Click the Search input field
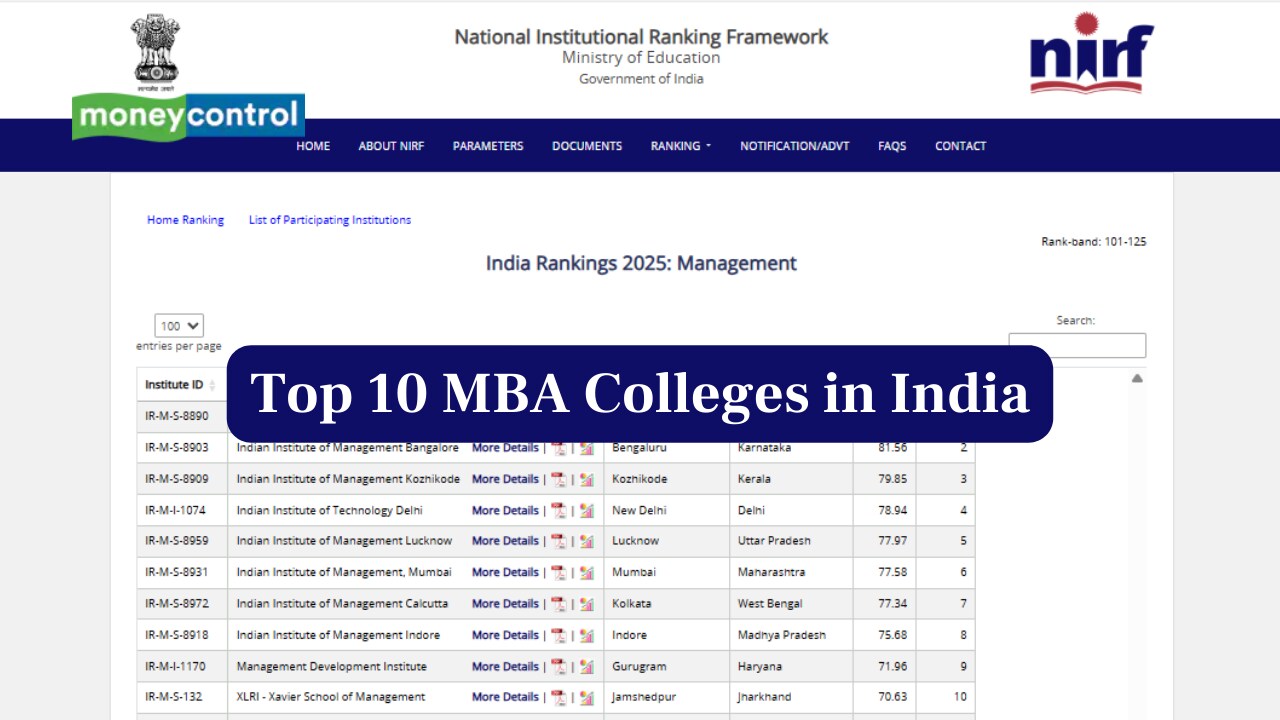 pos(1077,345)
